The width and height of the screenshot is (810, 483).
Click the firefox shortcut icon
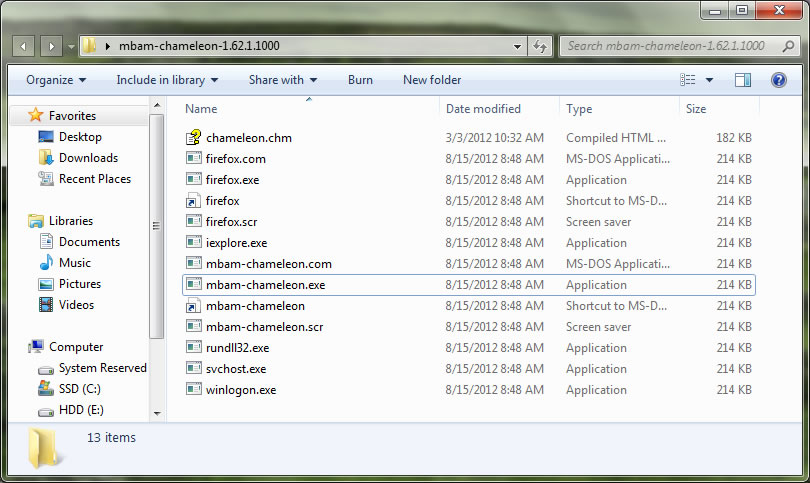point(194,200)
